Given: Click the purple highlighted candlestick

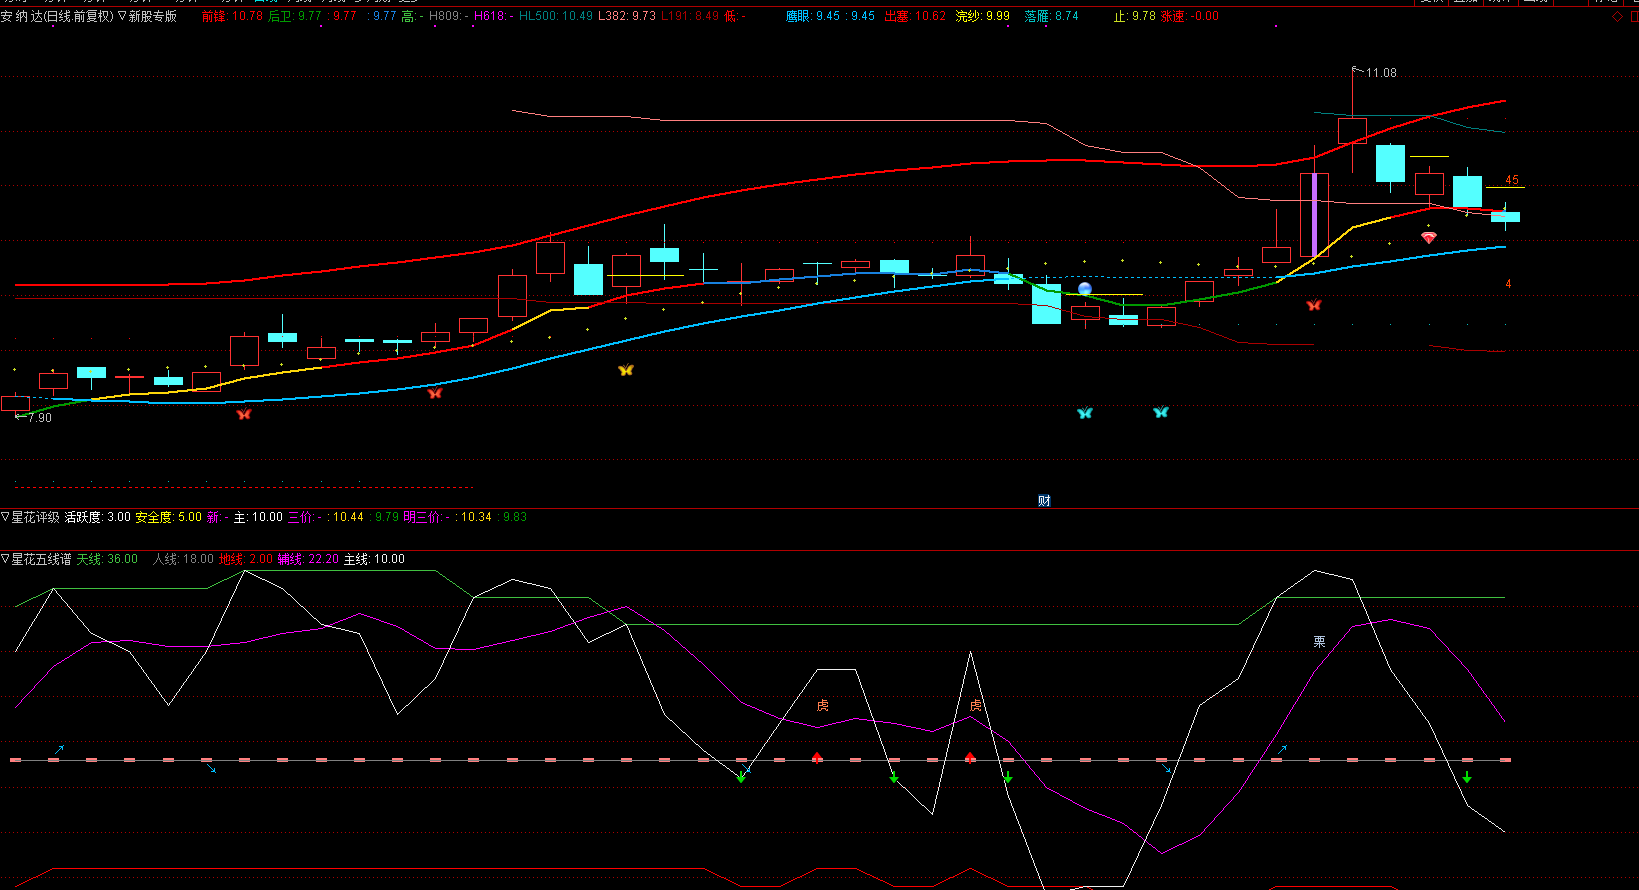Looking at the screenshot, I should 1314,215.
